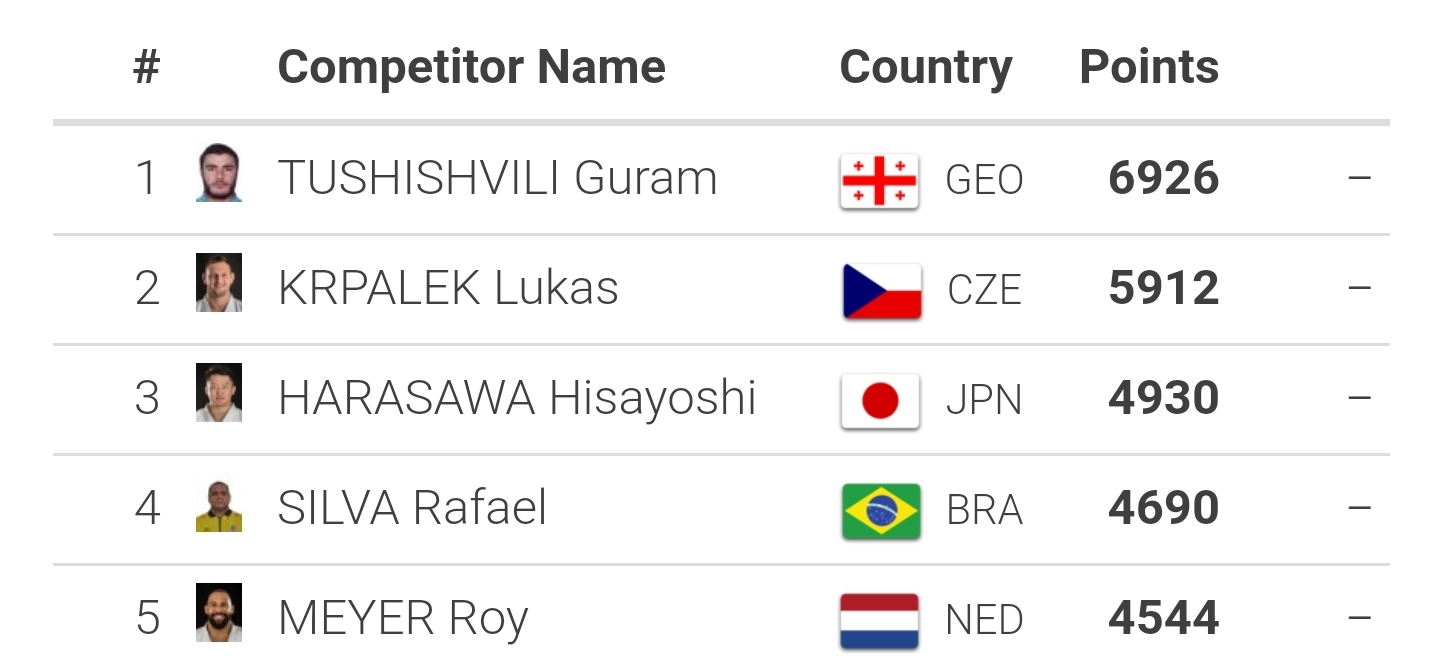The height and width of the screenshot is (672, 1440).
Task: Open HARASAWA Hisayoshi competitor link
Action: tap(517, 398)
